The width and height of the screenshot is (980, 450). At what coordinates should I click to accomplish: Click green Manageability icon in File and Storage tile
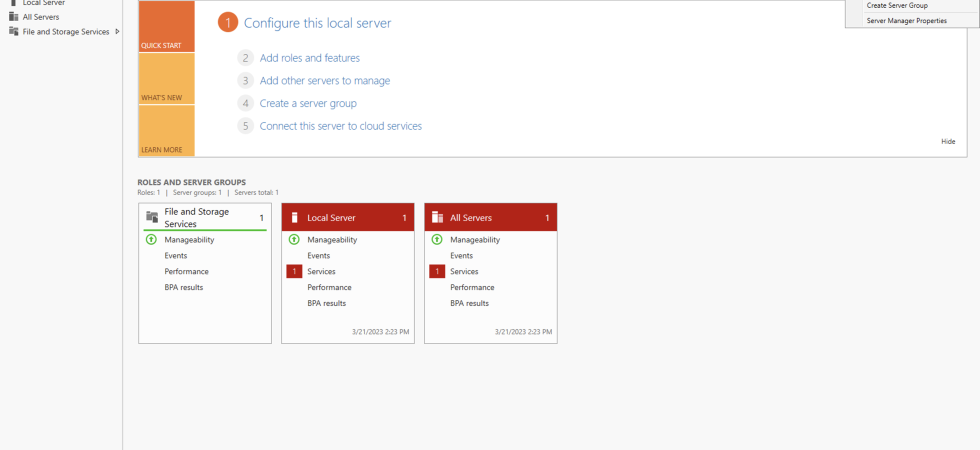click(x=151, y=239)
